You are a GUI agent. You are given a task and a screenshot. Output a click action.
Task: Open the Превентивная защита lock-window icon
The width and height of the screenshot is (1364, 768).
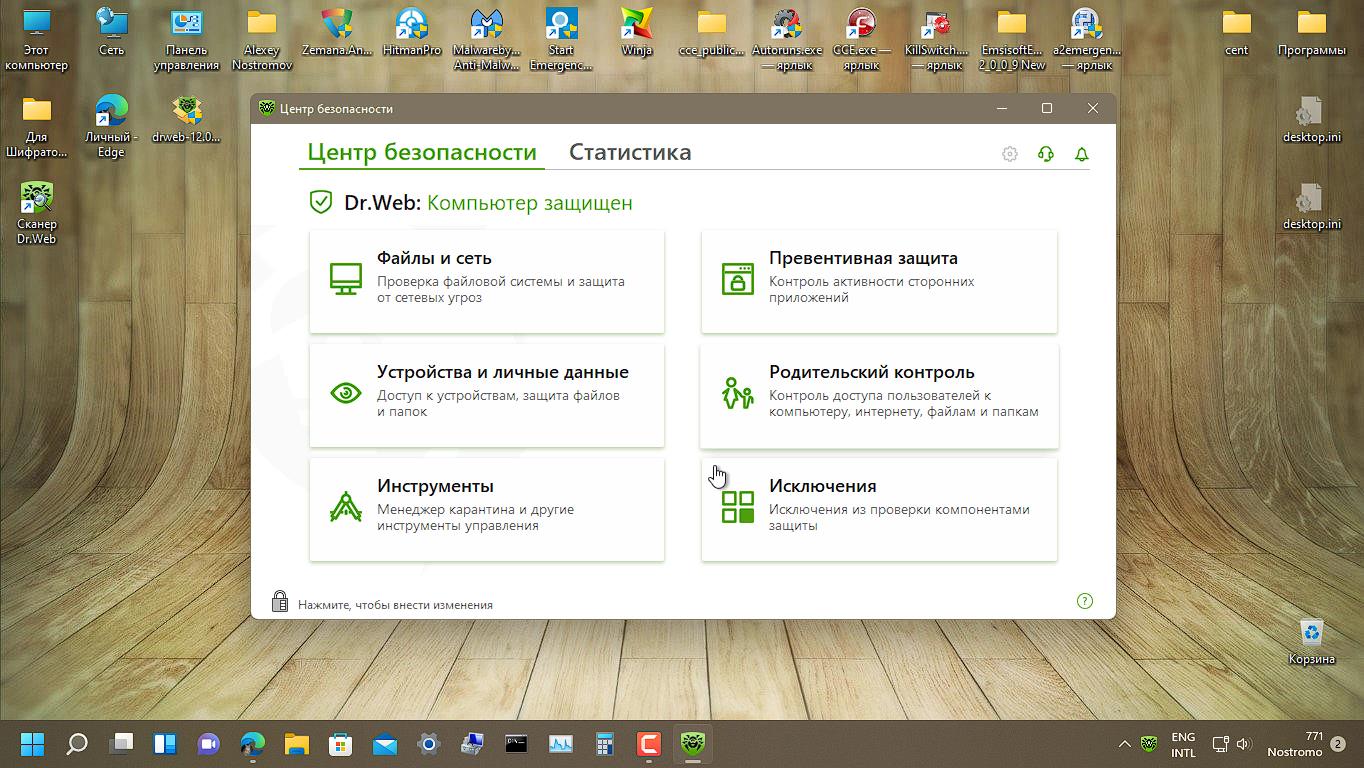tap(738, 278)
